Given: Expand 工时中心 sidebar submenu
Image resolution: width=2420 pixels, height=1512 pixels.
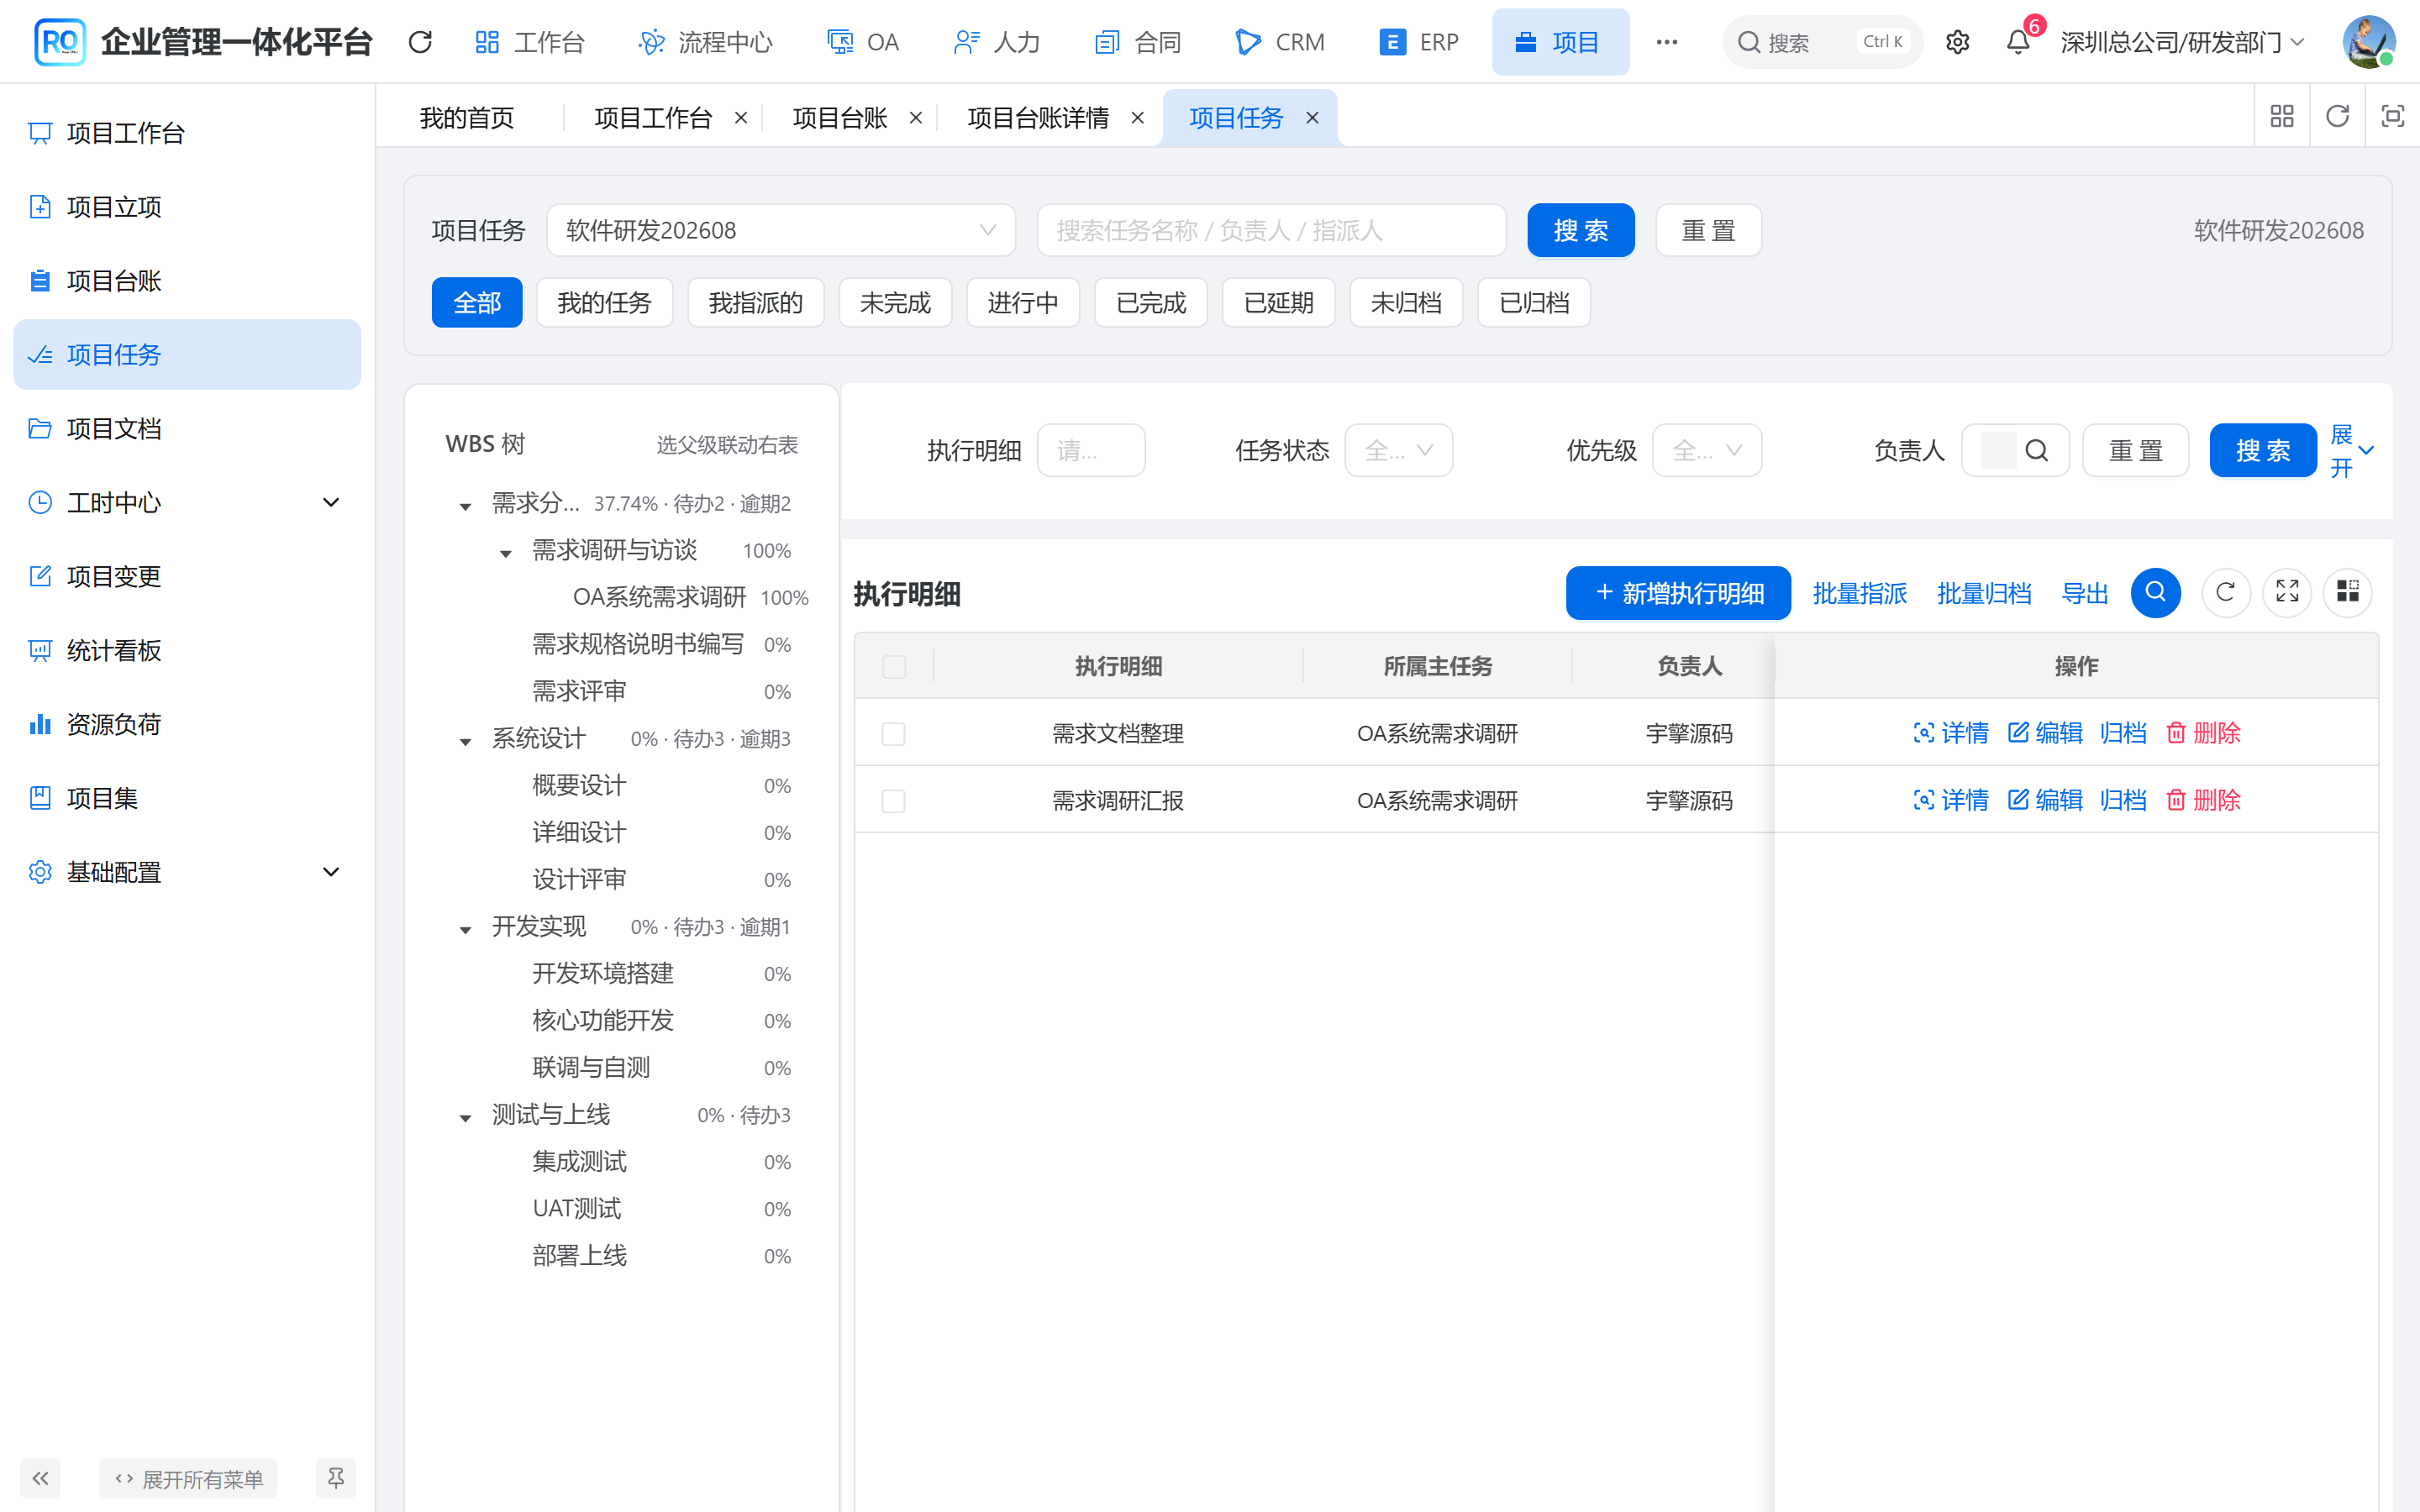Looking at the screenshot, I should (x=187, y=503).
